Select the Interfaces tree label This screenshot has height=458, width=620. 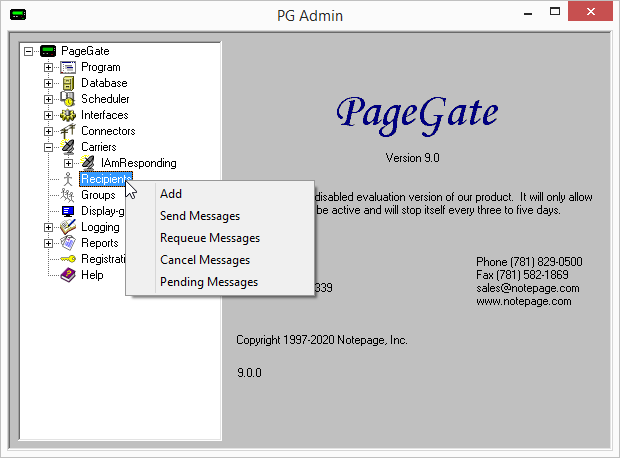pyautogui.click(x=105, y=115)
